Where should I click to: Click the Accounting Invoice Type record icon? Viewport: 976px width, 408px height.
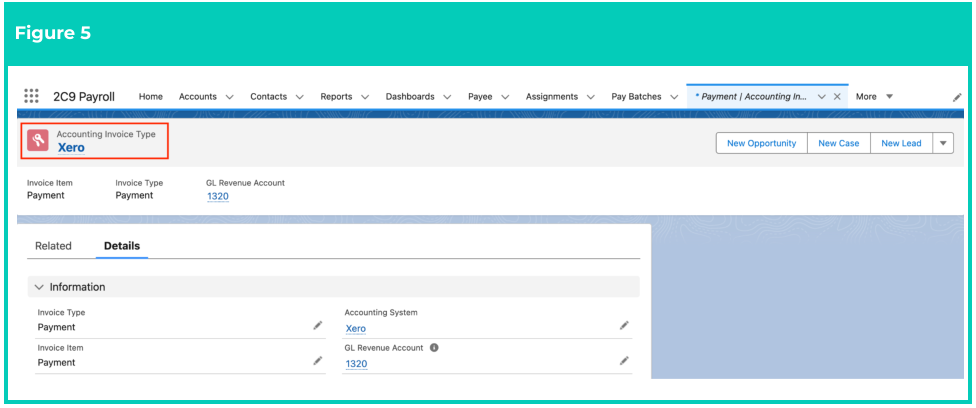tap(37, 140)
